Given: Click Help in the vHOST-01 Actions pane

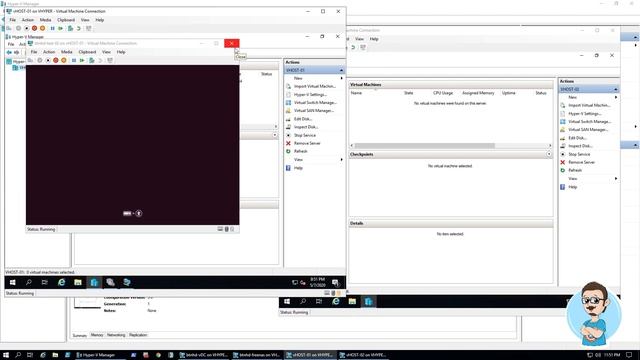Looking at the screenshot, I should point(298,168).
